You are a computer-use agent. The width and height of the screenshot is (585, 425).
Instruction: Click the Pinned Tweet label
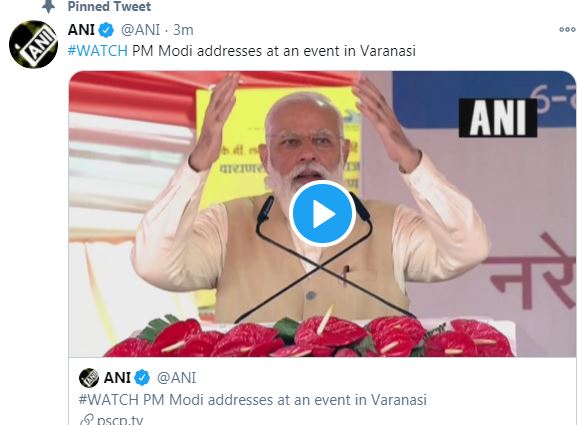point(109,6)
